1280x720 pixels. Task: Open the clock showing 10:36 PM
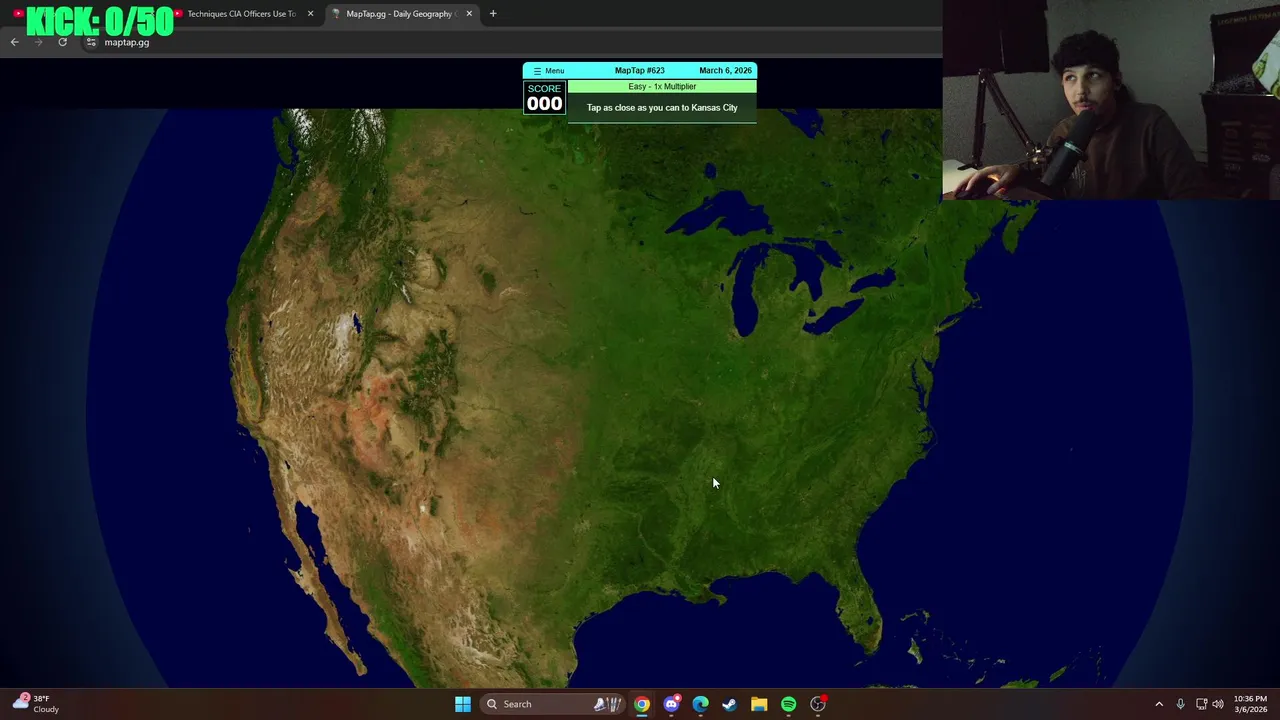coord(1250,704)
